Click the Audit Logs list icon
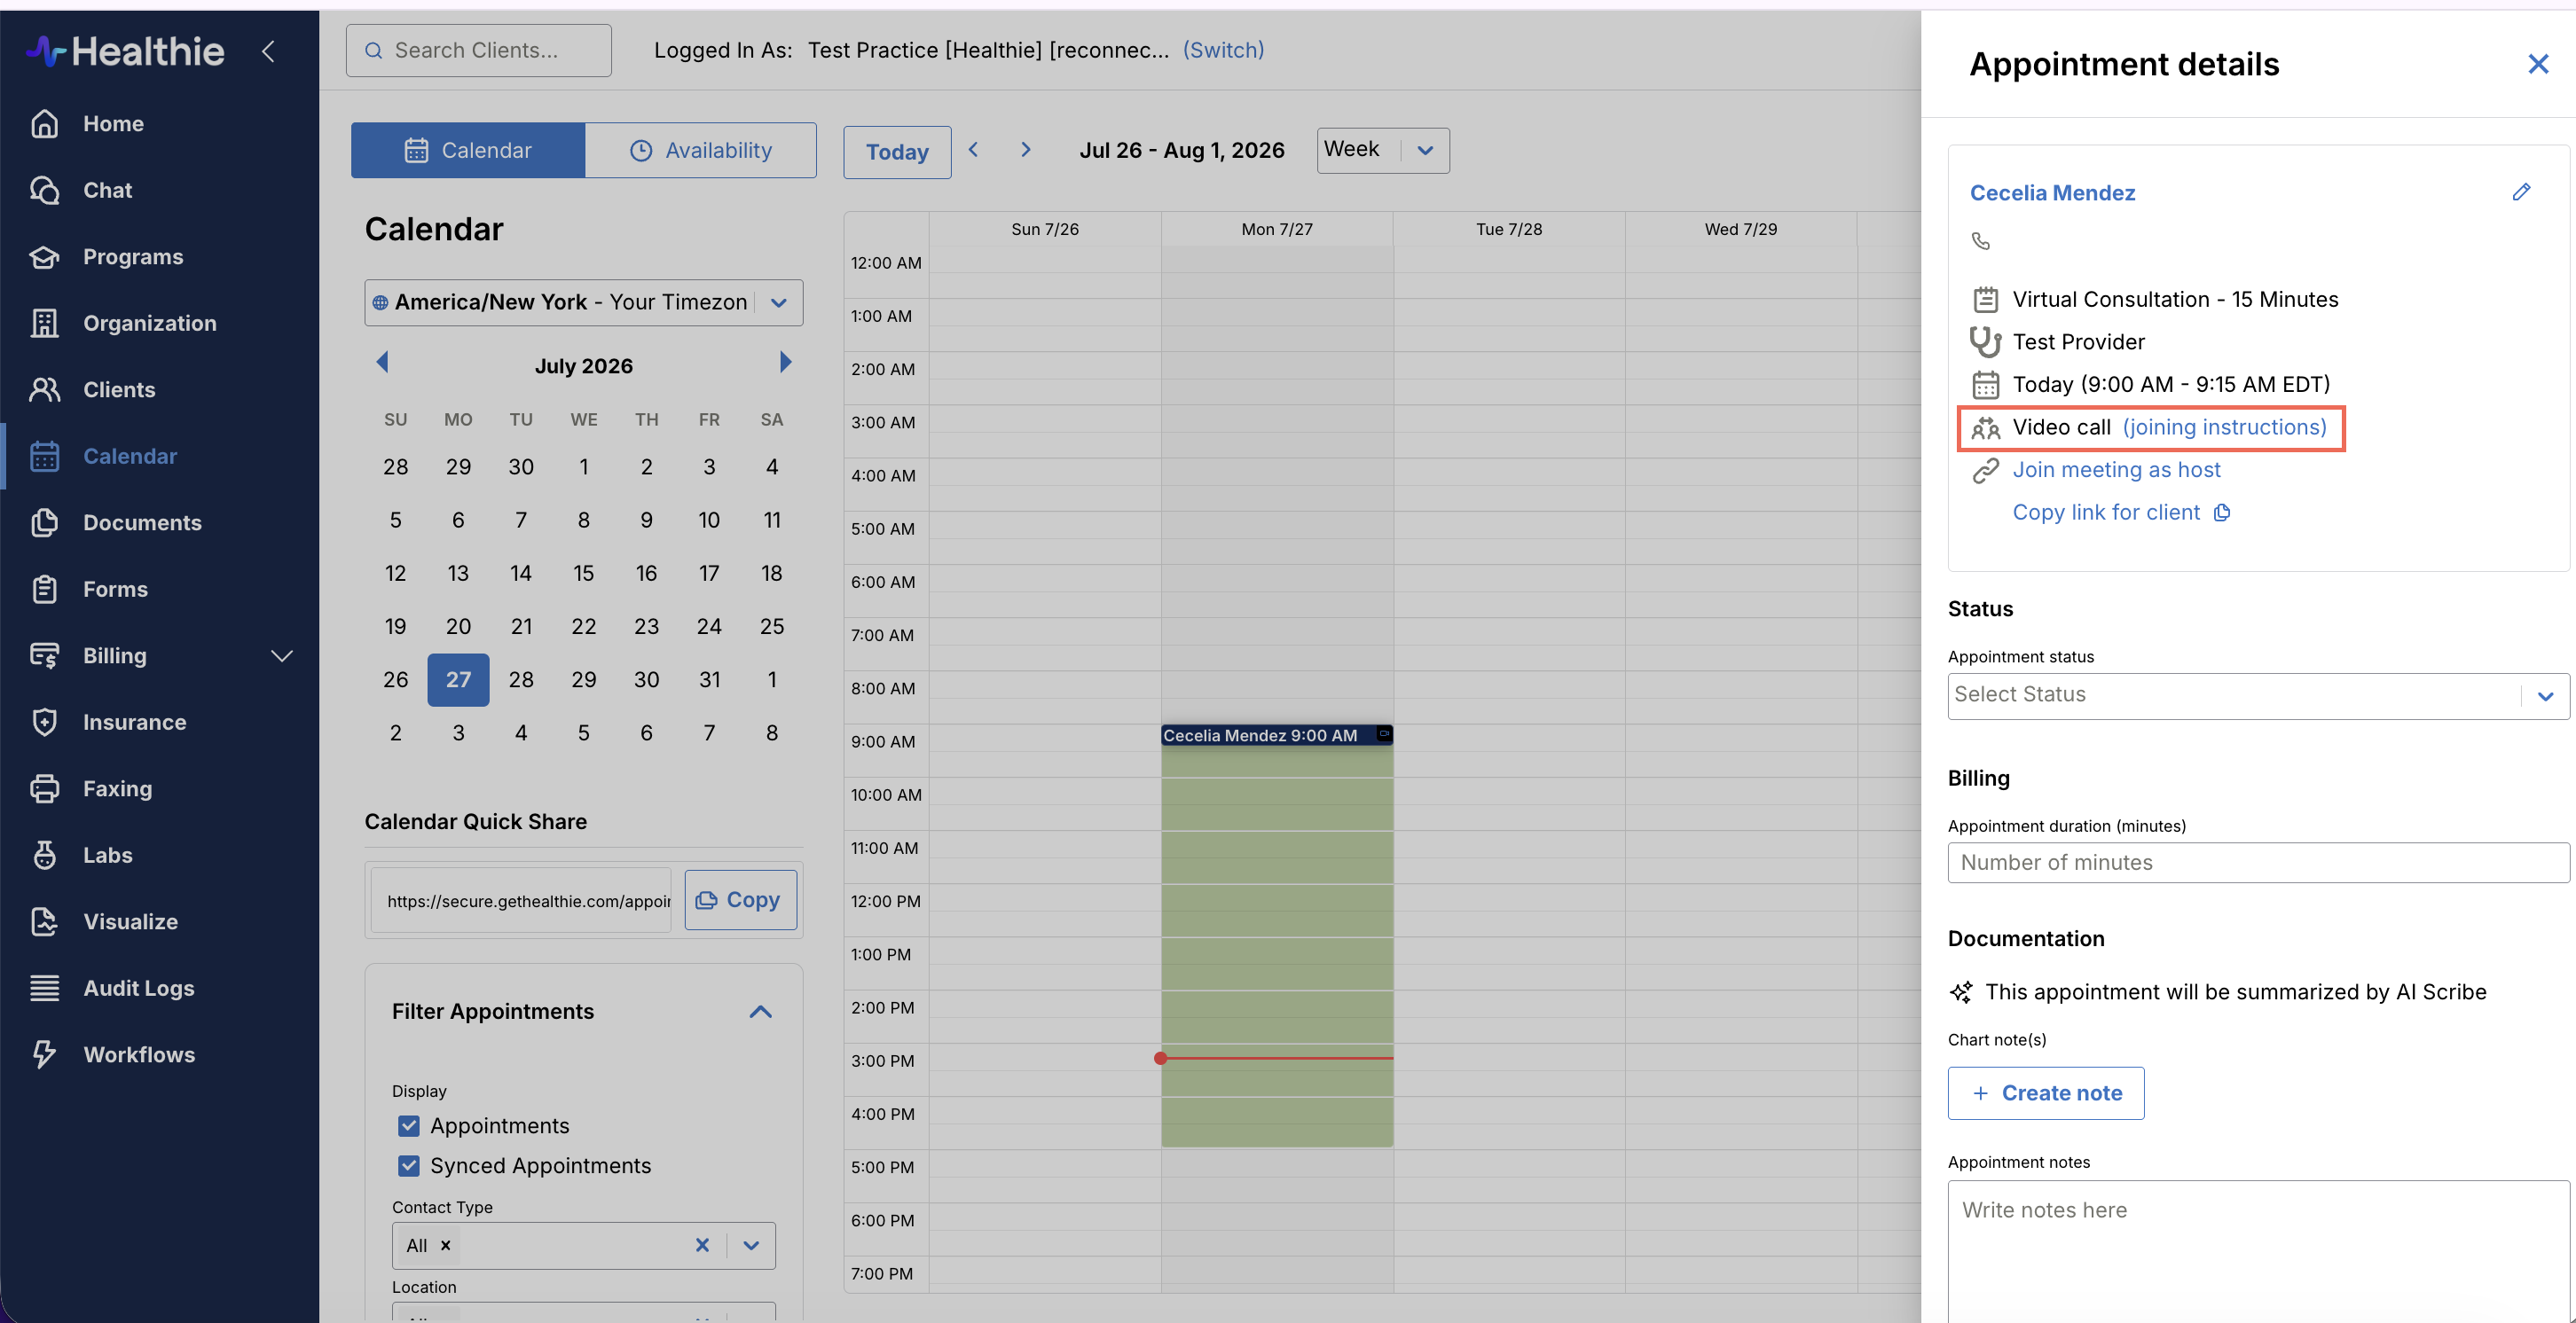 (44, 988)
